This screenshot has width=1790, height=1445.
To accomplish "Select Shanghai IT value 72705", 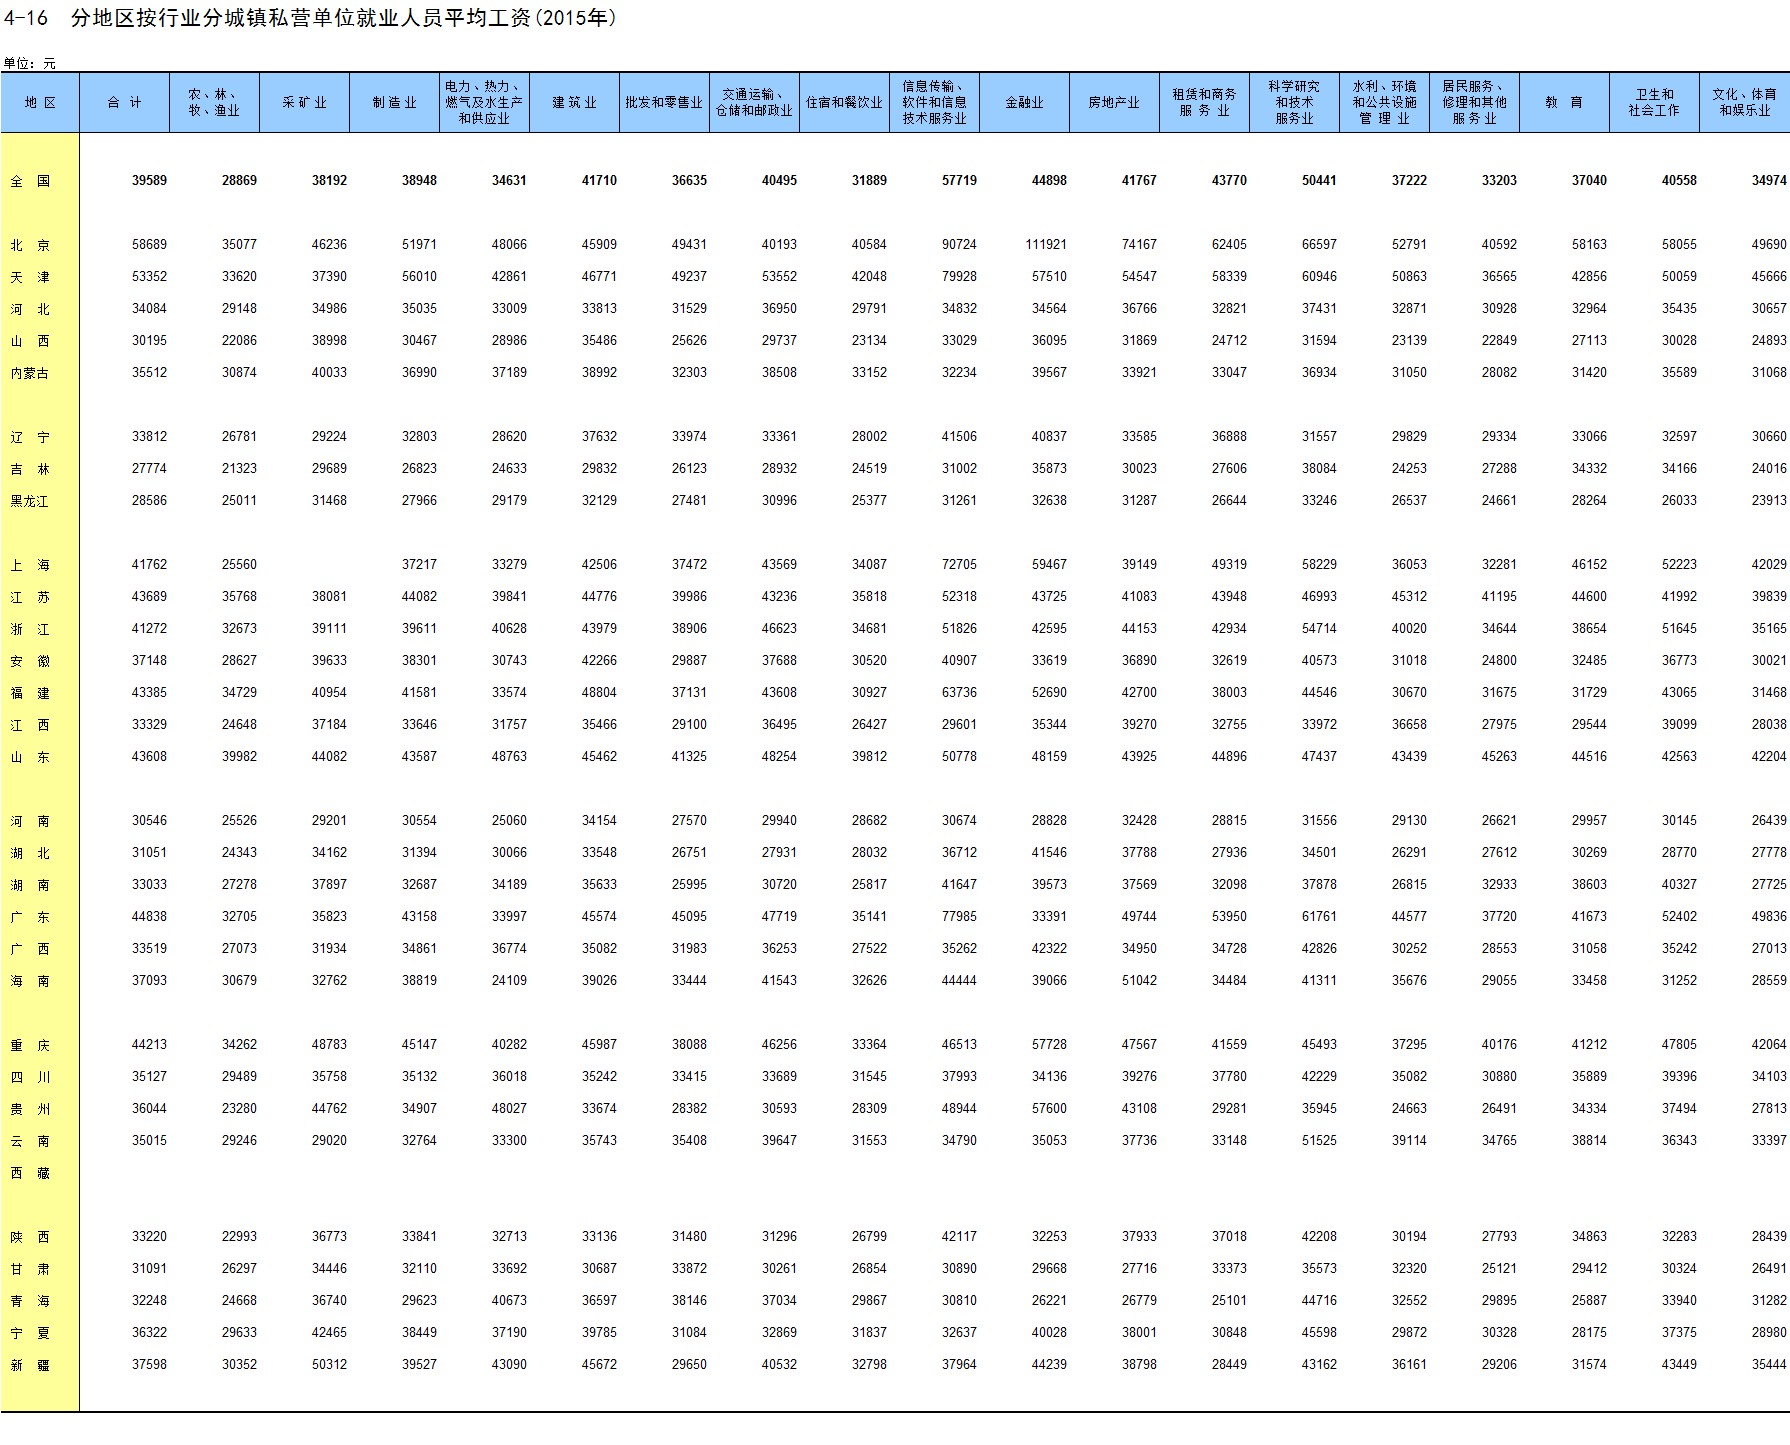I will click(x=959, y=565).
